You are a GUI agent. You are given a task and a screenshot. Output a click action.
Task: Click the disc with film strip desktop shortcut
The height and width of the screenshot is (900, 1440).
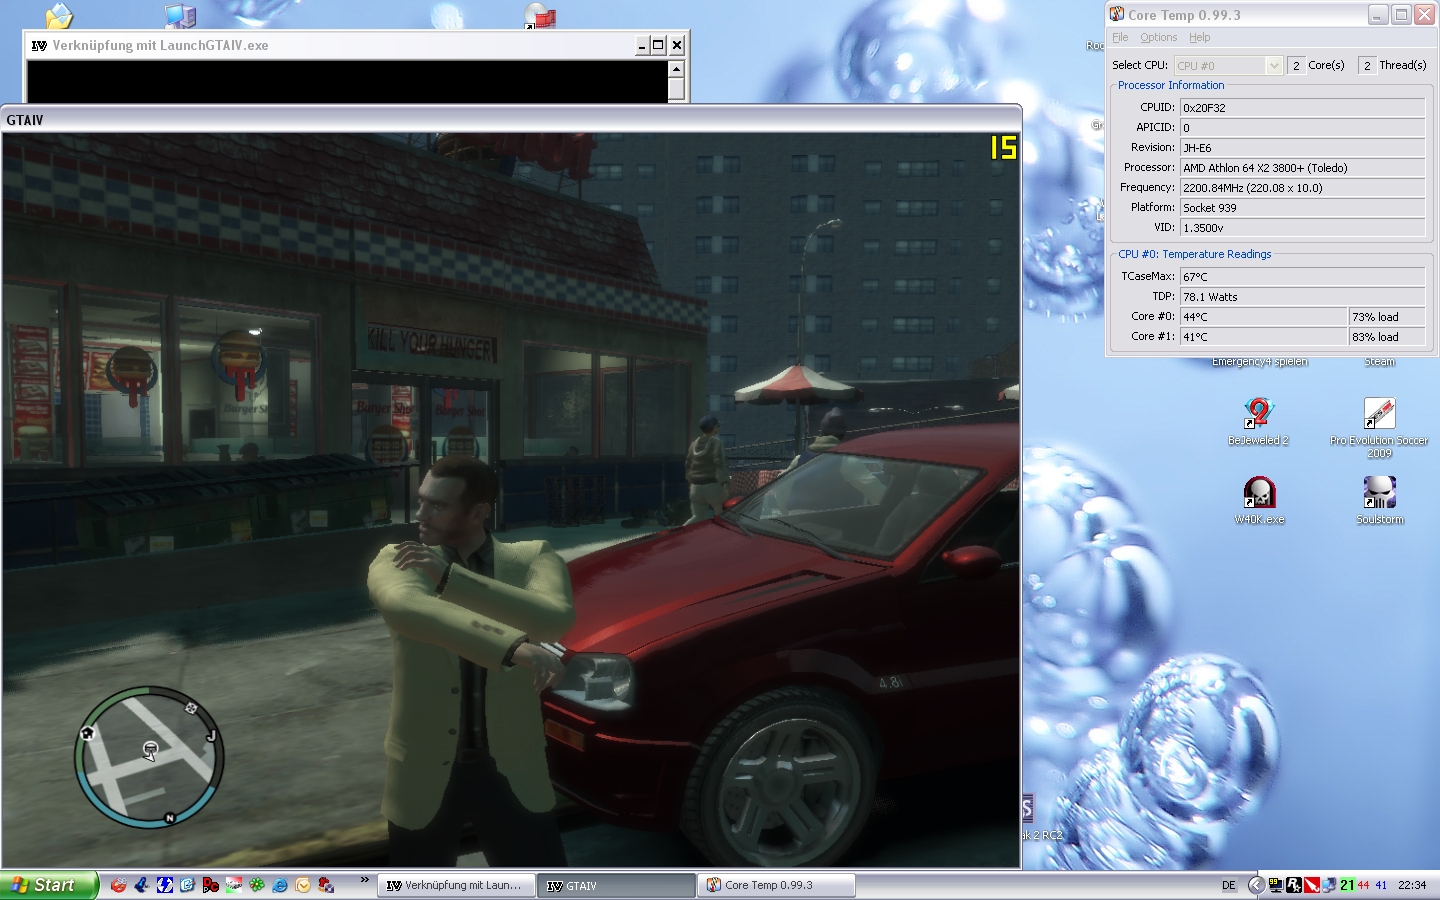click(540, 15)
